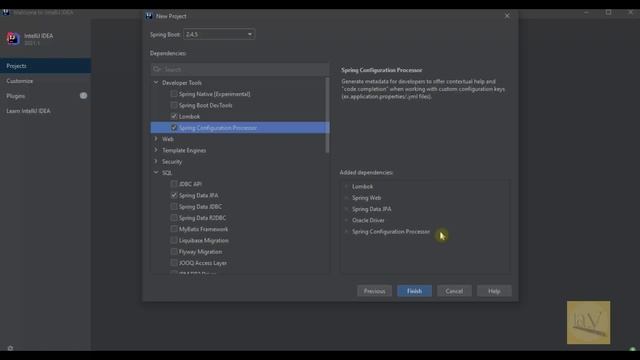Select Lombok in Added dependencies

[362, 187]
